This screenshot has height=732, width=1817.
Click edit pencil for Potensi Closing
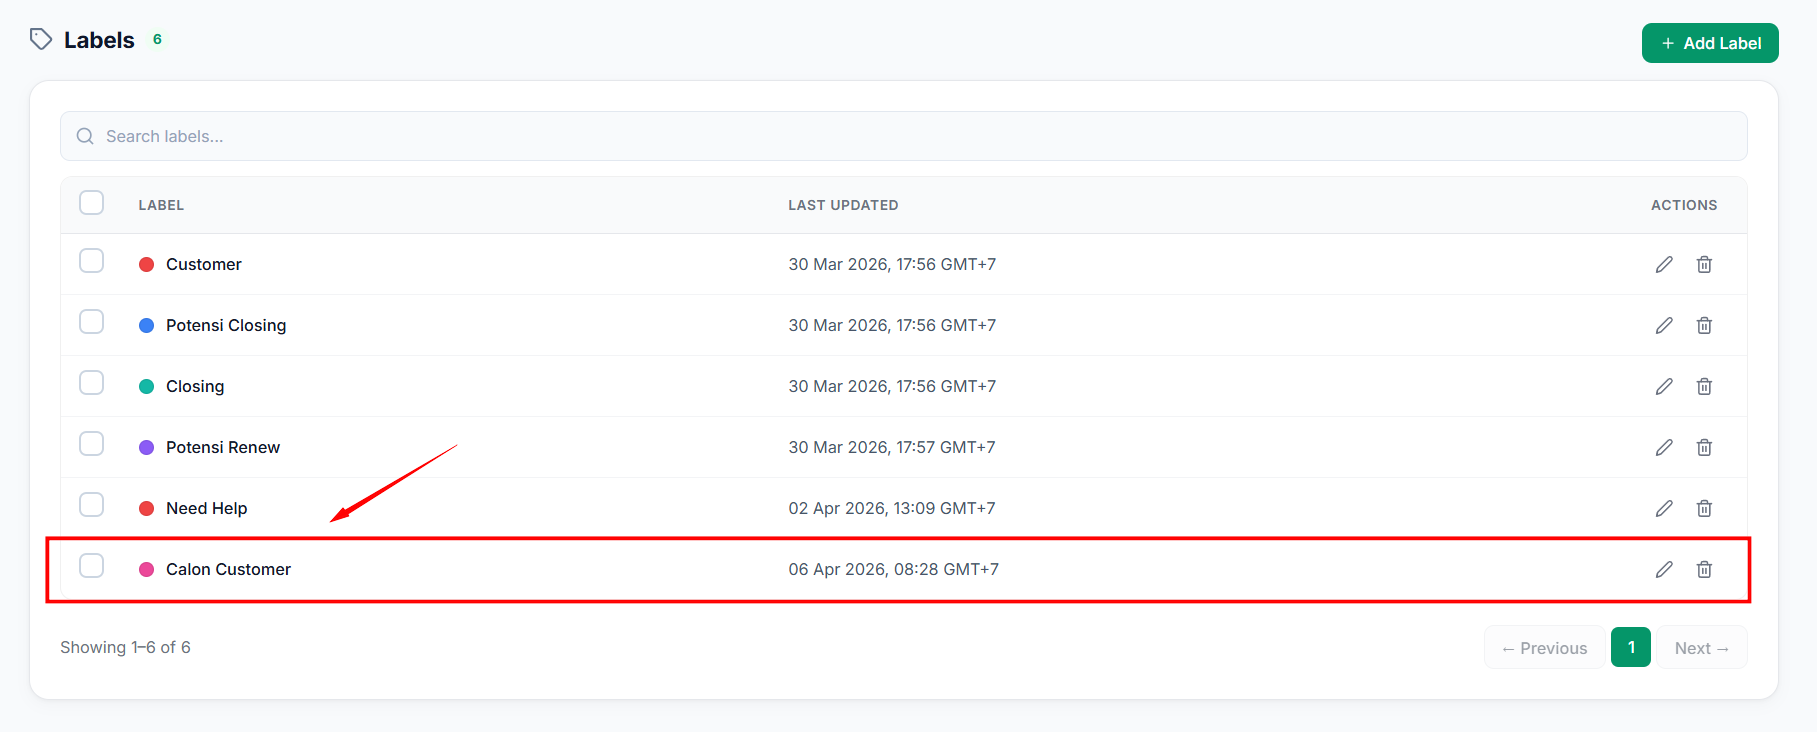click(1664, 325)
